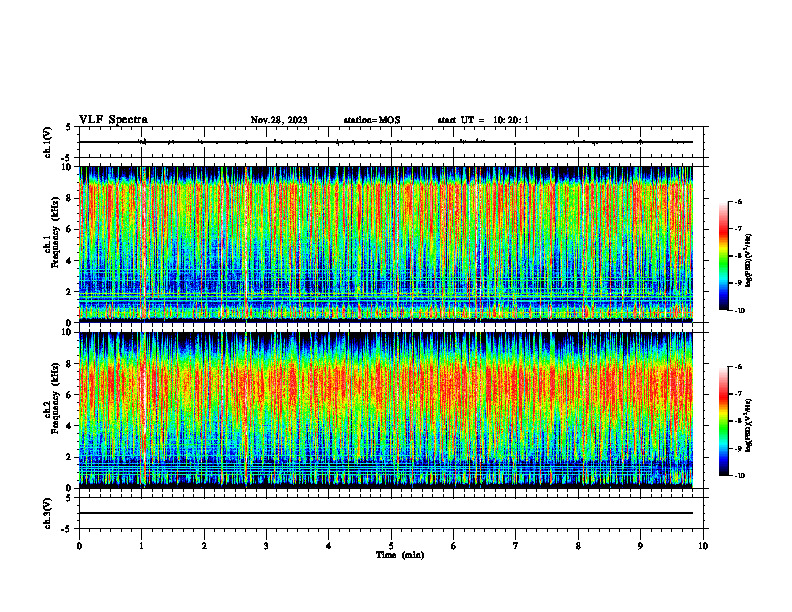Click the ch.2 spectrogram panel
The height and width of the screenshot is (612, 792).
(x=386, y=410)
